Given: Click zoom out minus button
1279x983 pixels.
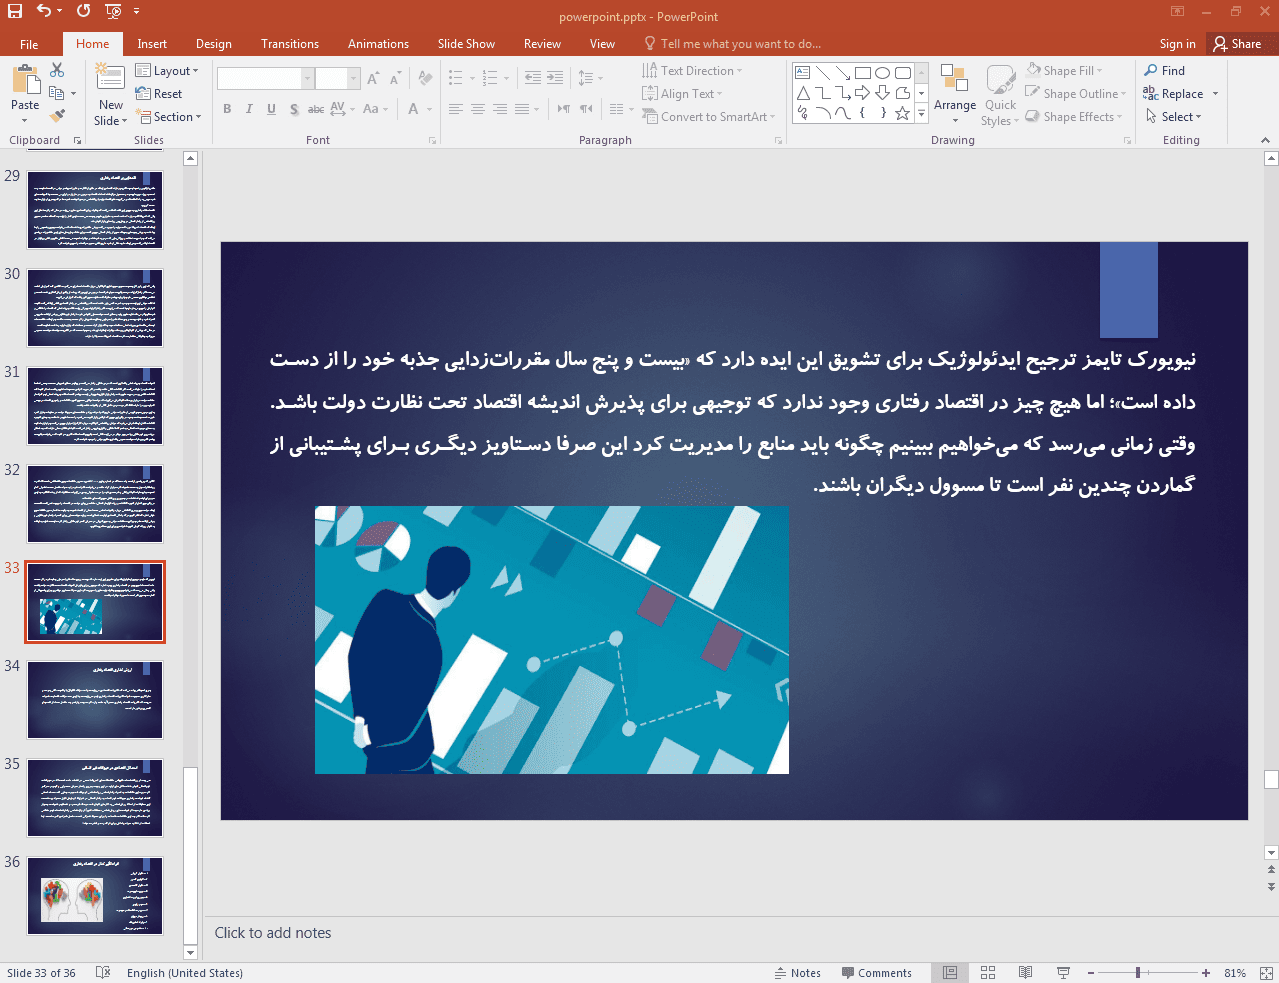Looking at the screenshot, I should point(1091,973).
